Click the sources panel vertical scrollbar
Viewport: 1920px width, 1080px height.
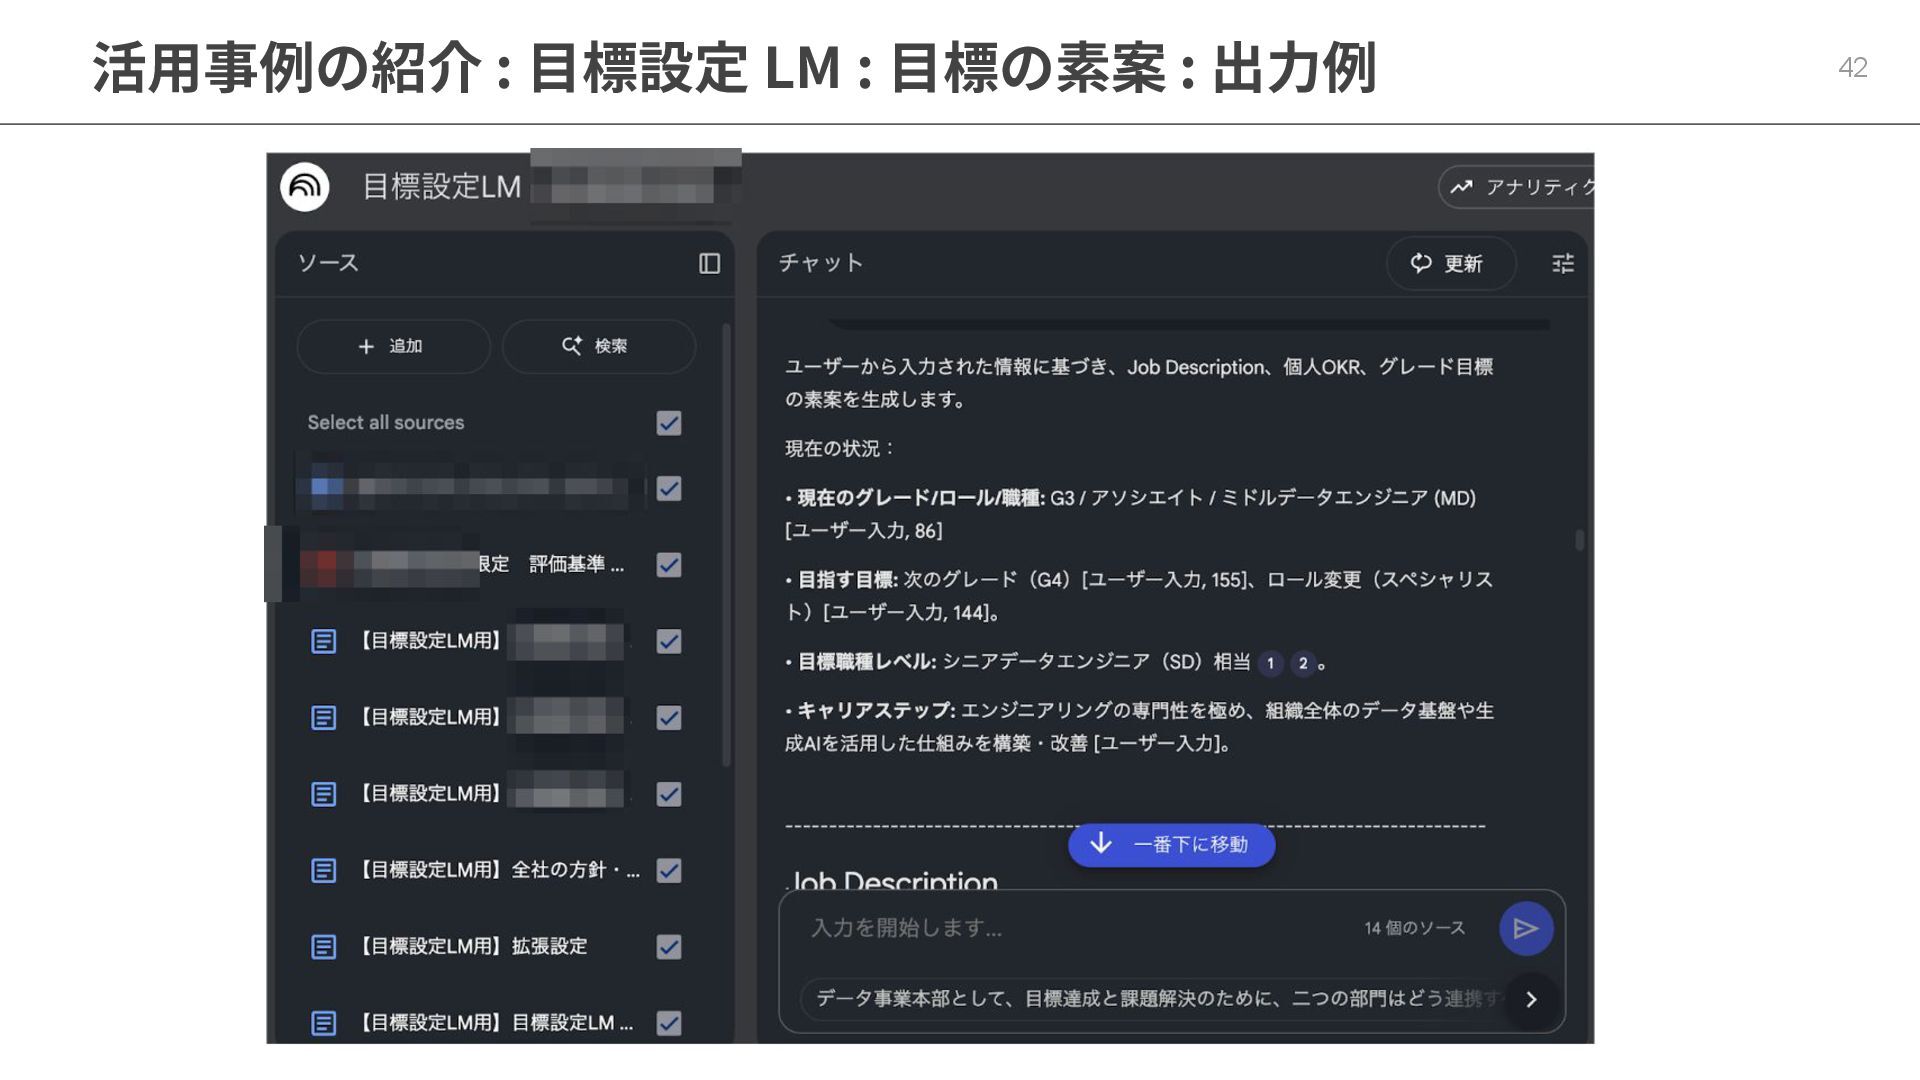tap(726, 545)
